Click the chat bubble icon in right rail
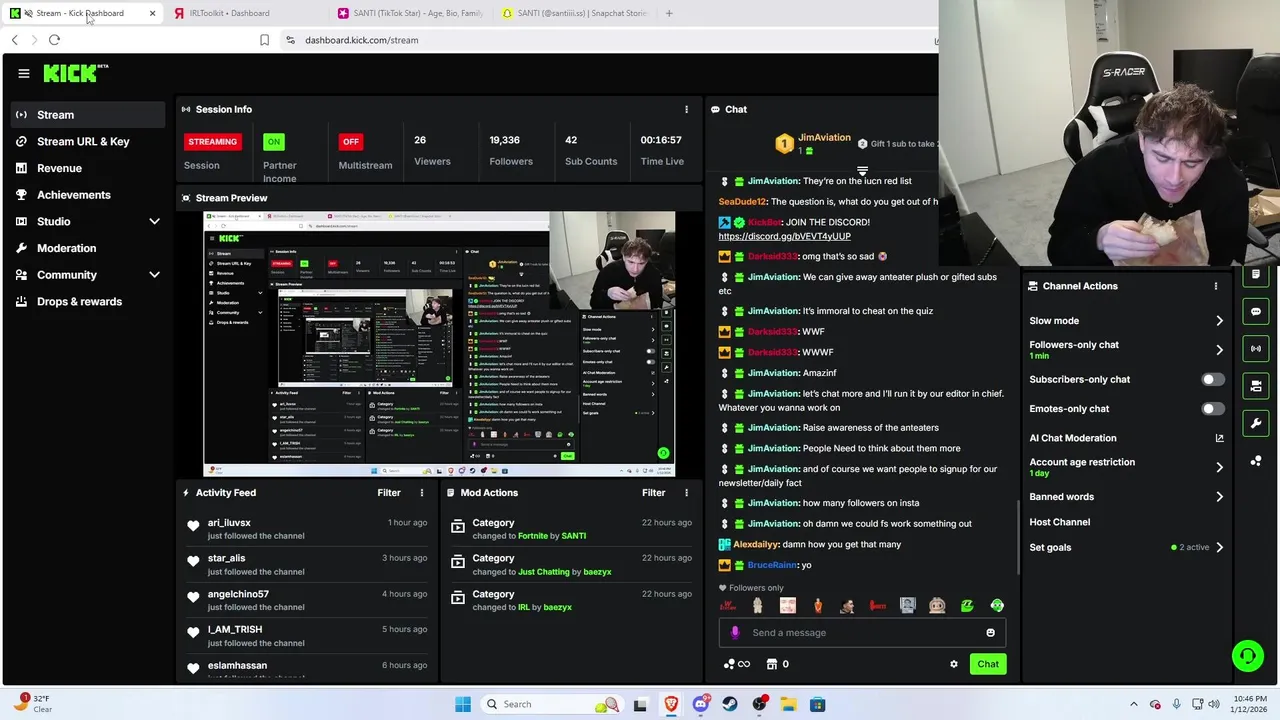1280x720 pixels. click(1256, 311)
